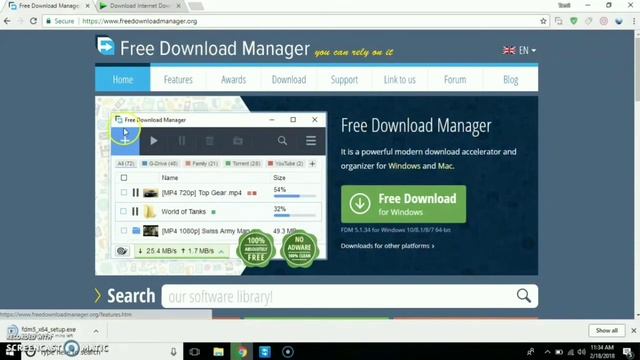
Task: Click the open folder icon in FDM preview toolbar
Action: 238,141
